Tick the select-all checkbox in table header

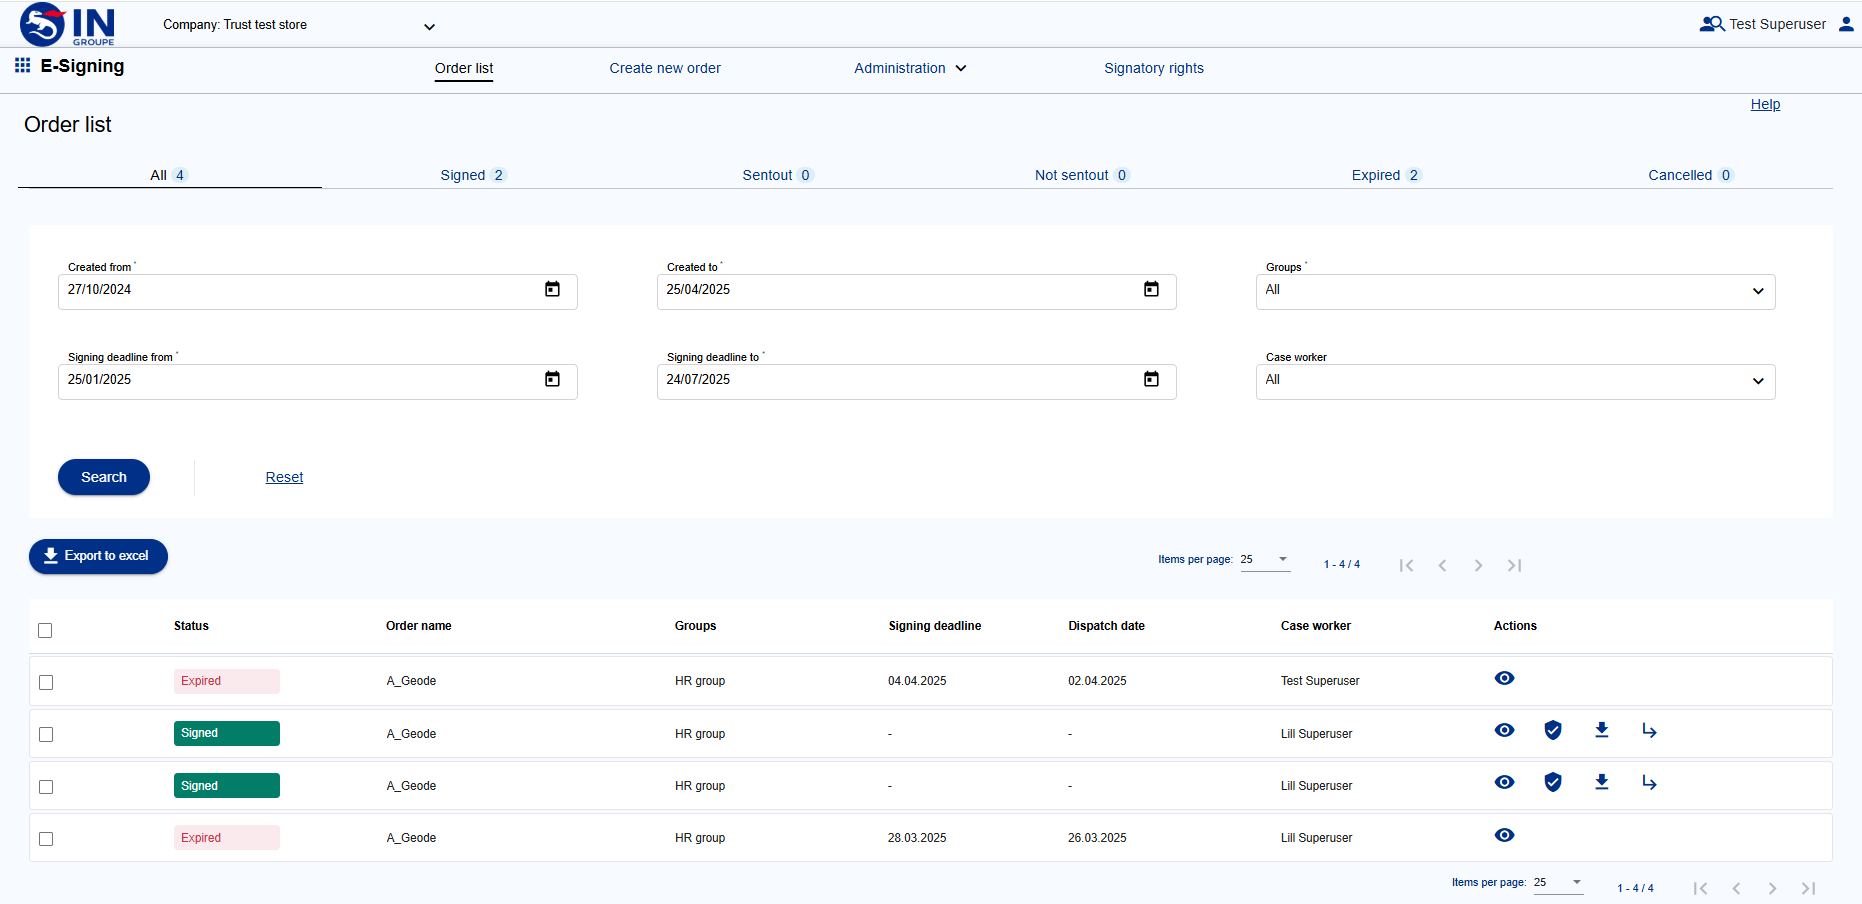45,631
